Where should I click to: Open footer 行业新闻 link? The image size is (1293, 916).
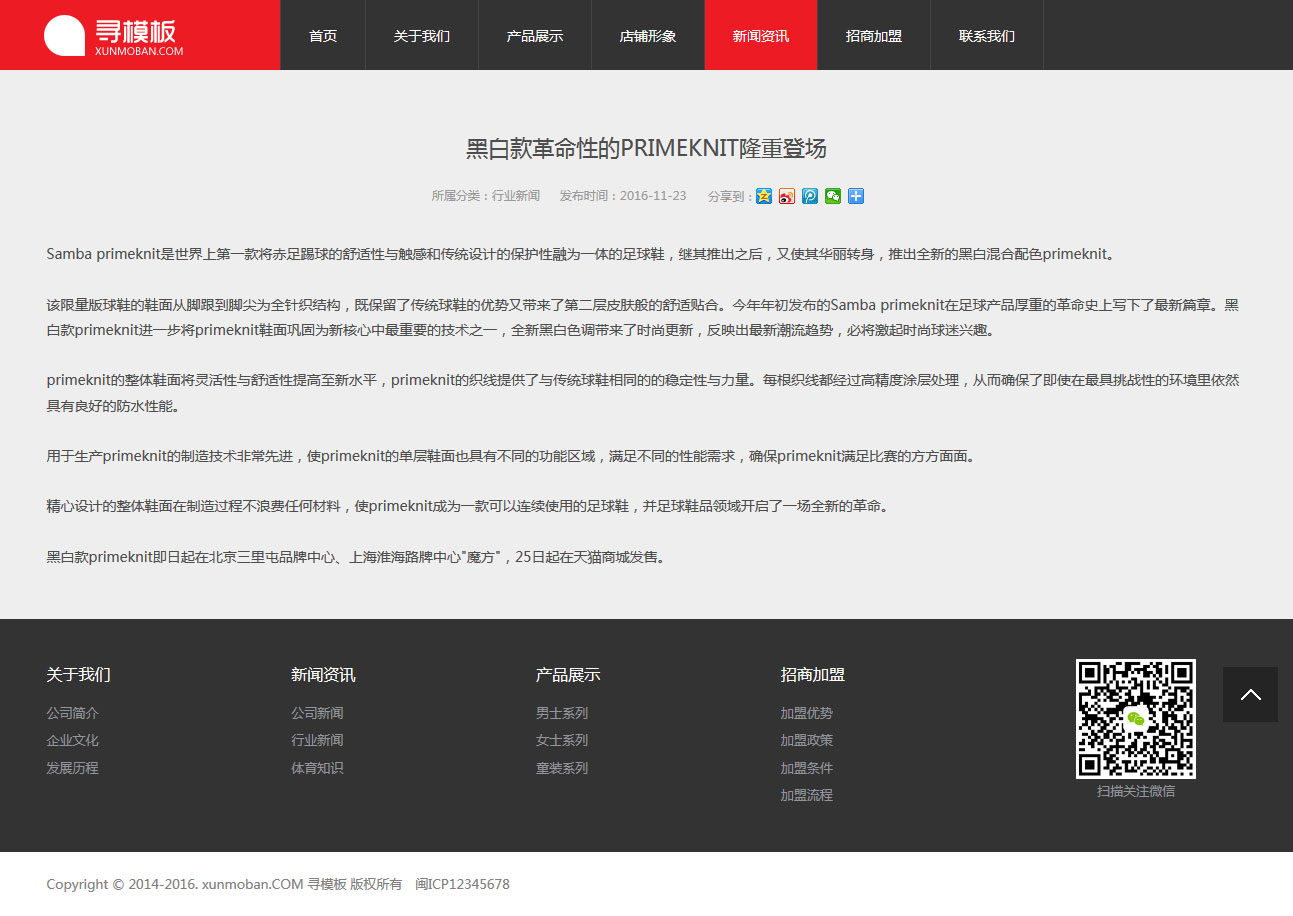click(x=317, y=740)
